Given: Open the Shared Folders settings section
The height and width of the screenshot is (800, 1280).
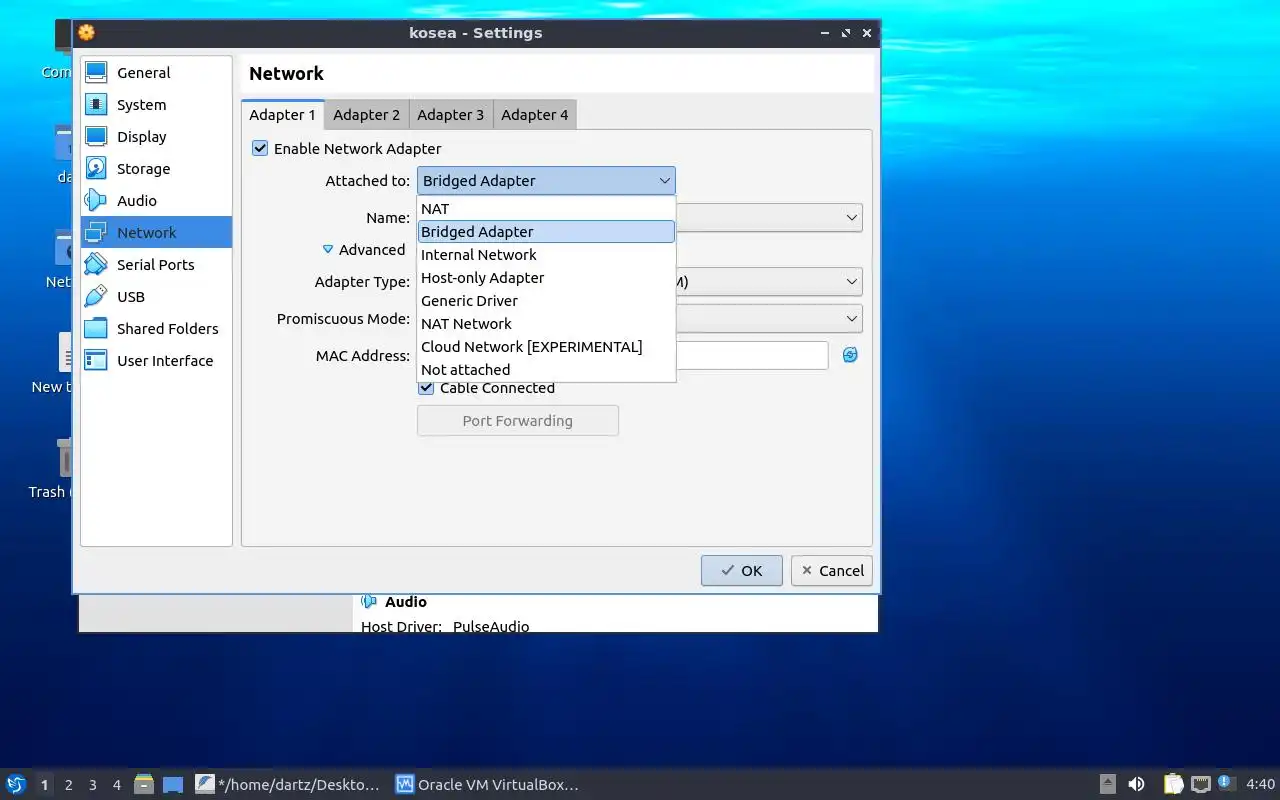Looking at the screenshot, I should point(156,329).
